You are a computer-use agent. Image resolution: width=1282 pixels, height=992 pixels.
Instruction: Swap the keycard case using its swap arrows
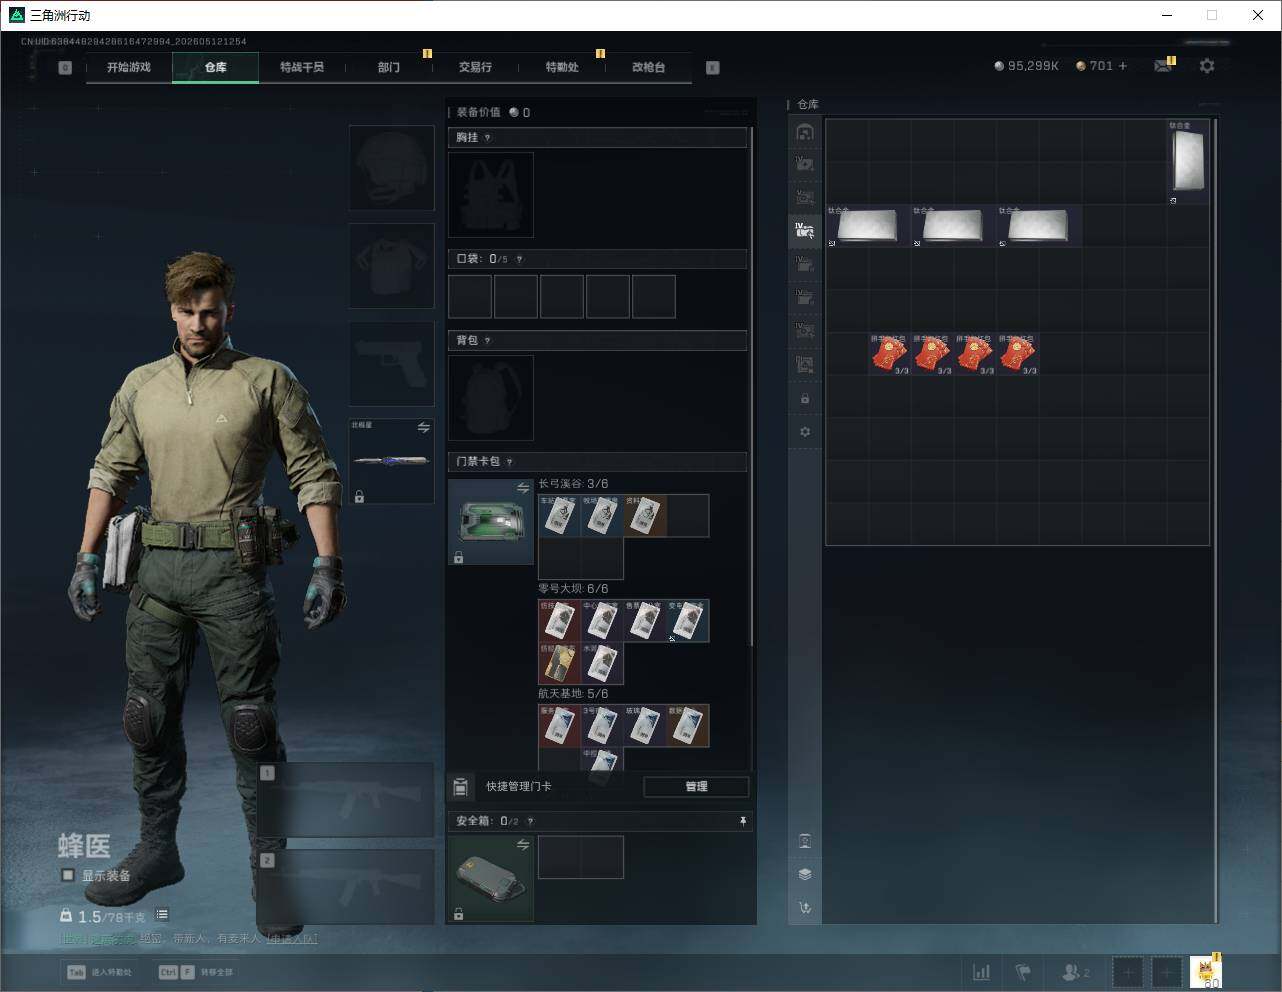pos(523,488)
